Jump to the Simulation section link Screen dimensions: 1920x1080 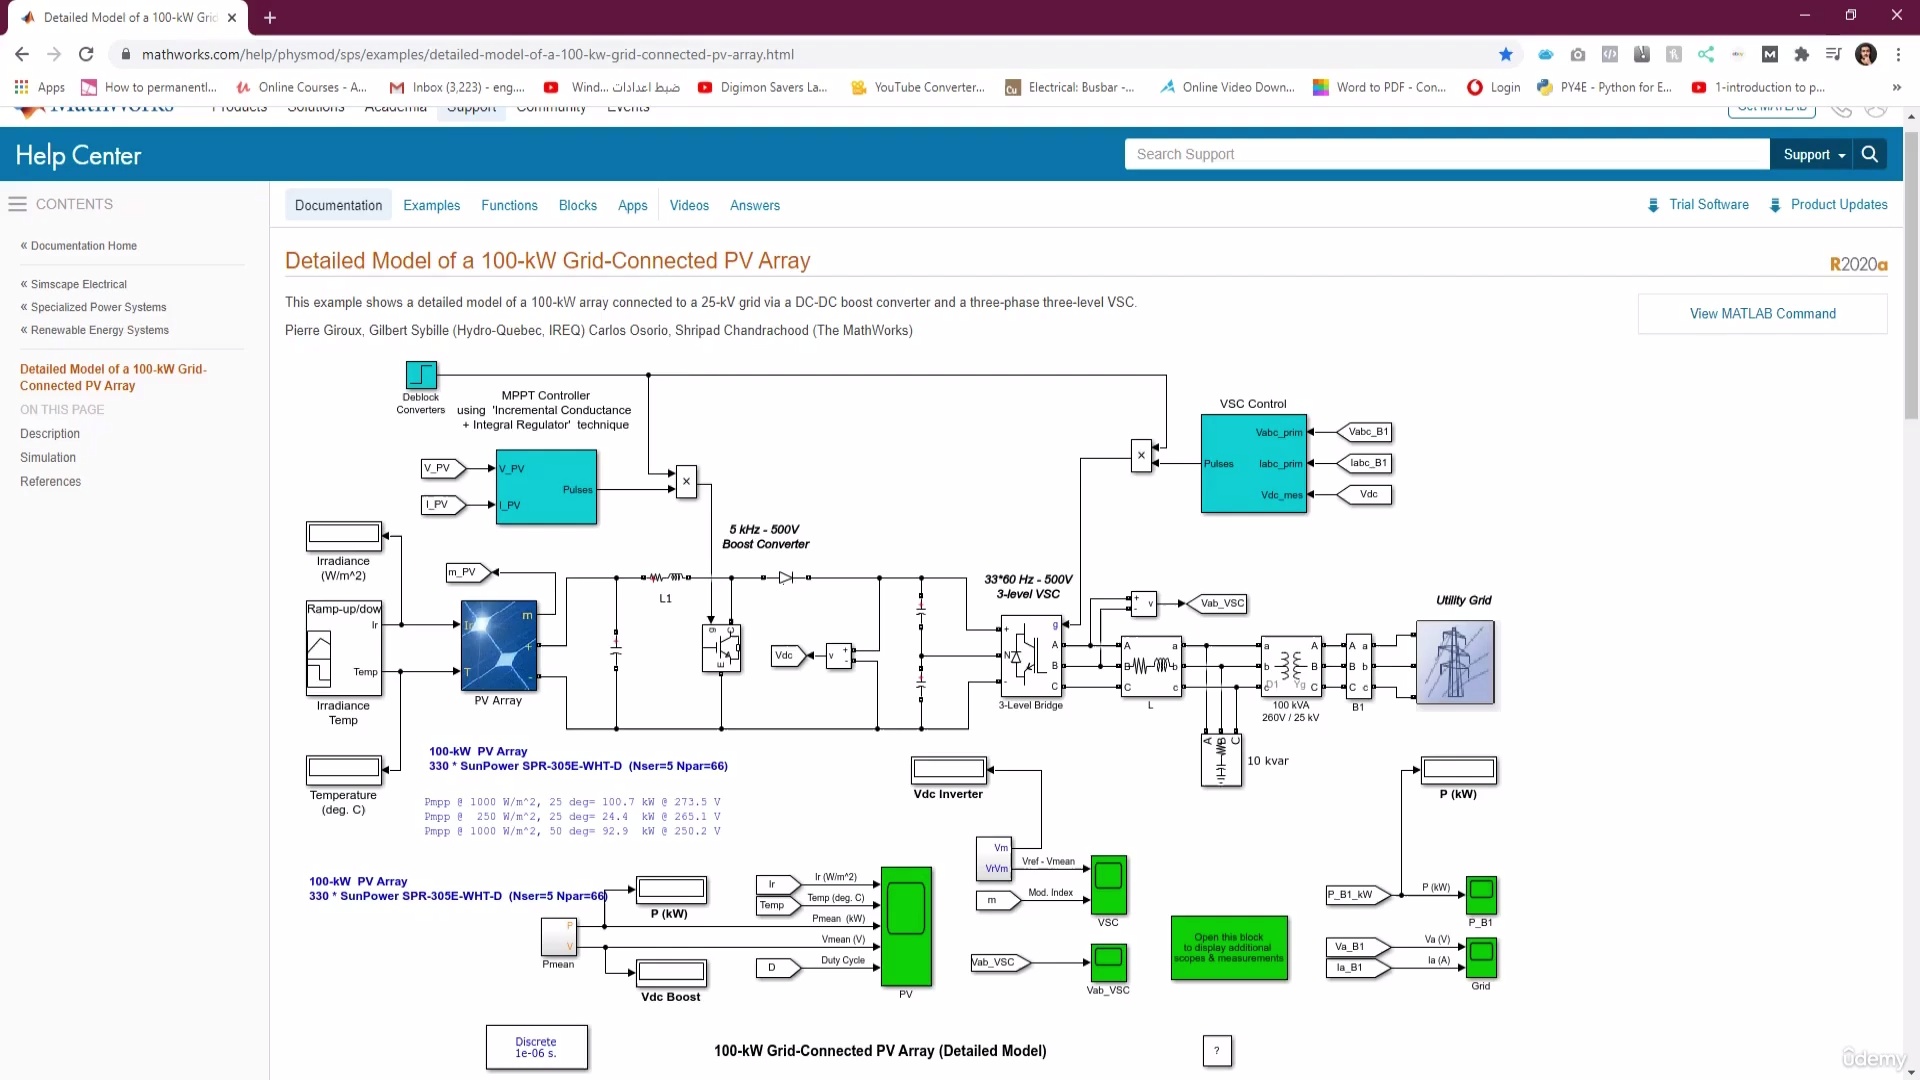pos(48,458)
